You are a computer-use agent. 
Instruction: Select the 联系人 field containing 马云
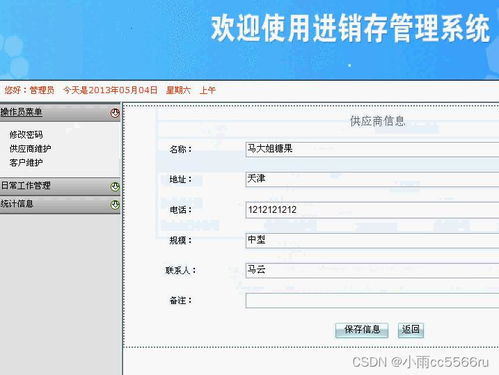372,270
